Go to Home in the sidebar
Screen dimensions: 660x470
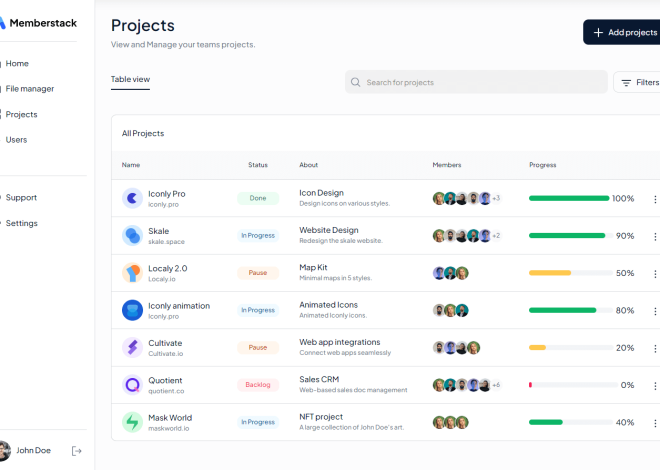(x=17, y=64)
